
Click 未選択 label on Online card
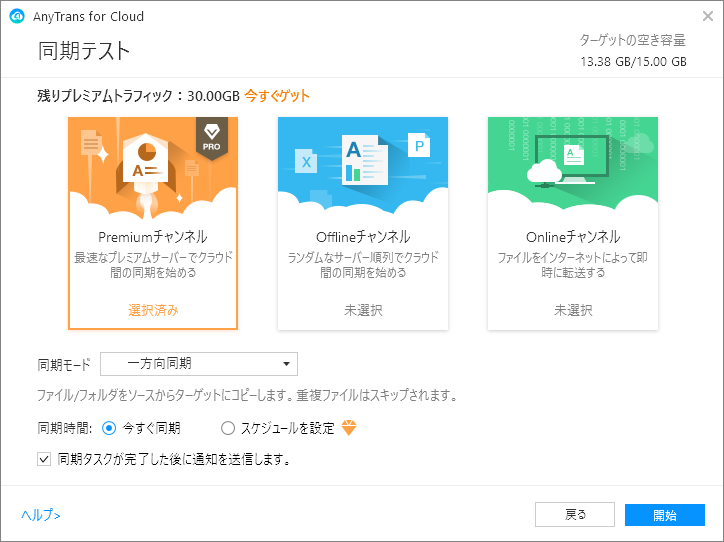pyautogui.click(x=573, y=310)
